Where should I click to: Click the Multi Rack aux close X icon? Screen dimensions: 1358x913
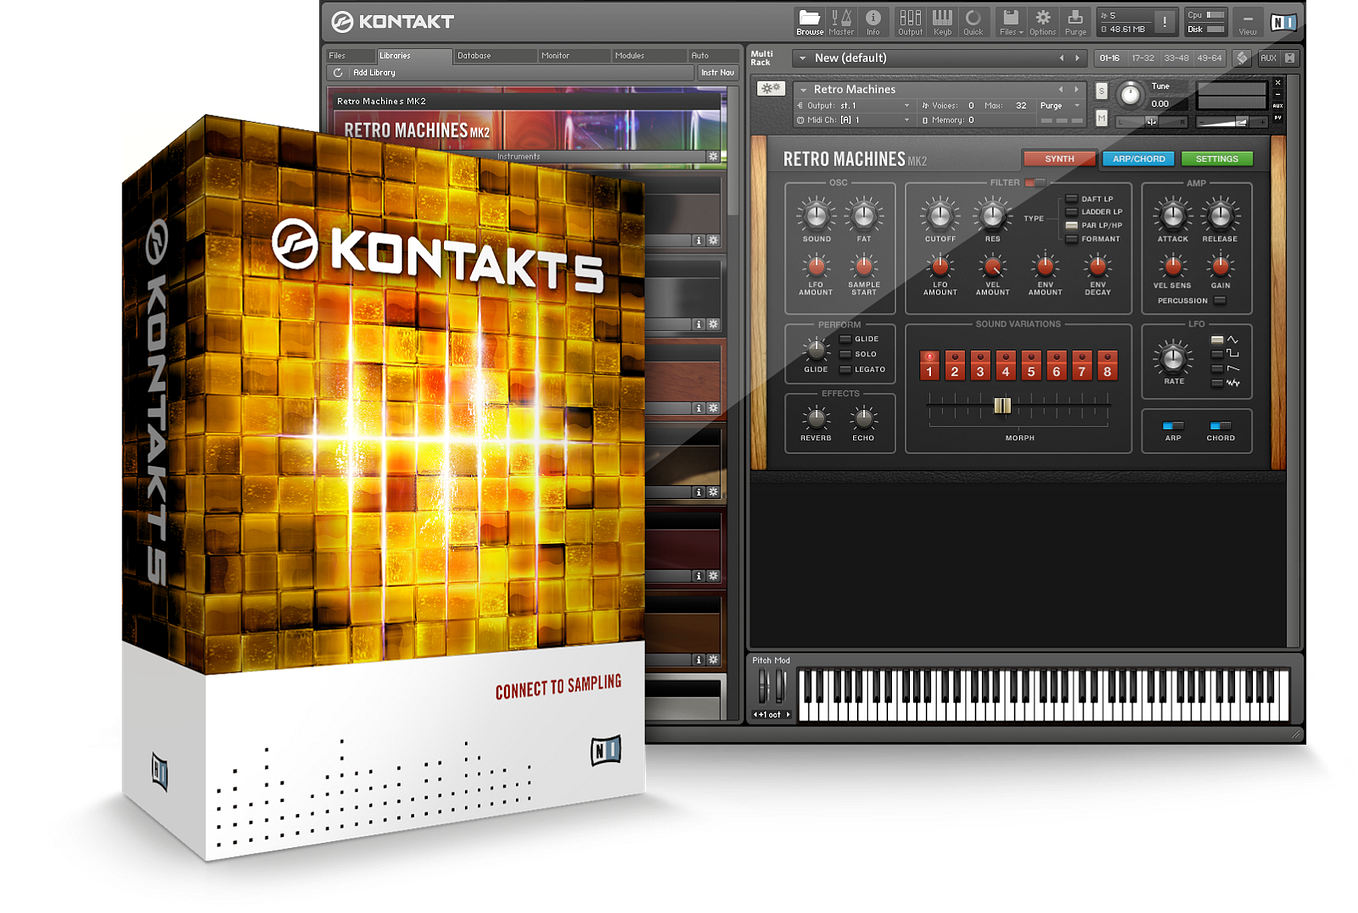tap(1290, 58)
